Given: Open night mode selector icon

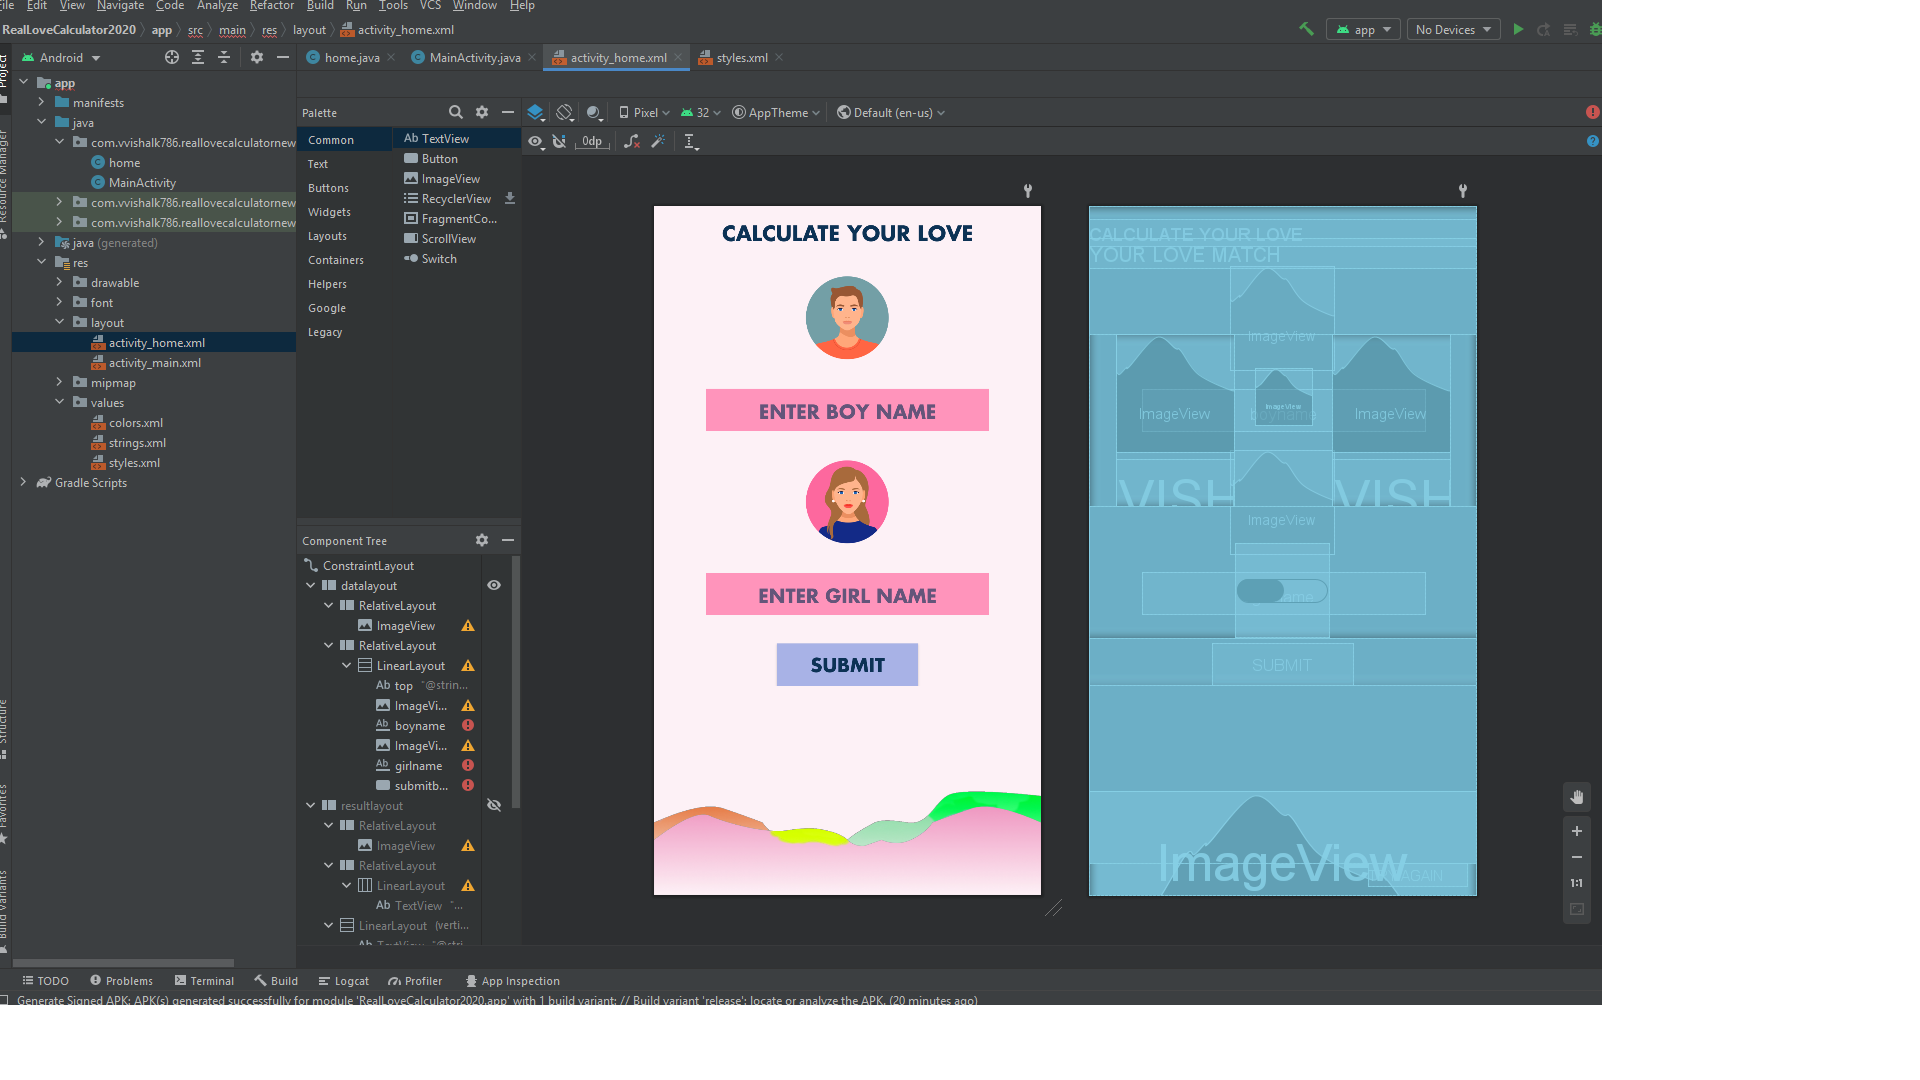Looking at the screenshot, I should (594, 112).
